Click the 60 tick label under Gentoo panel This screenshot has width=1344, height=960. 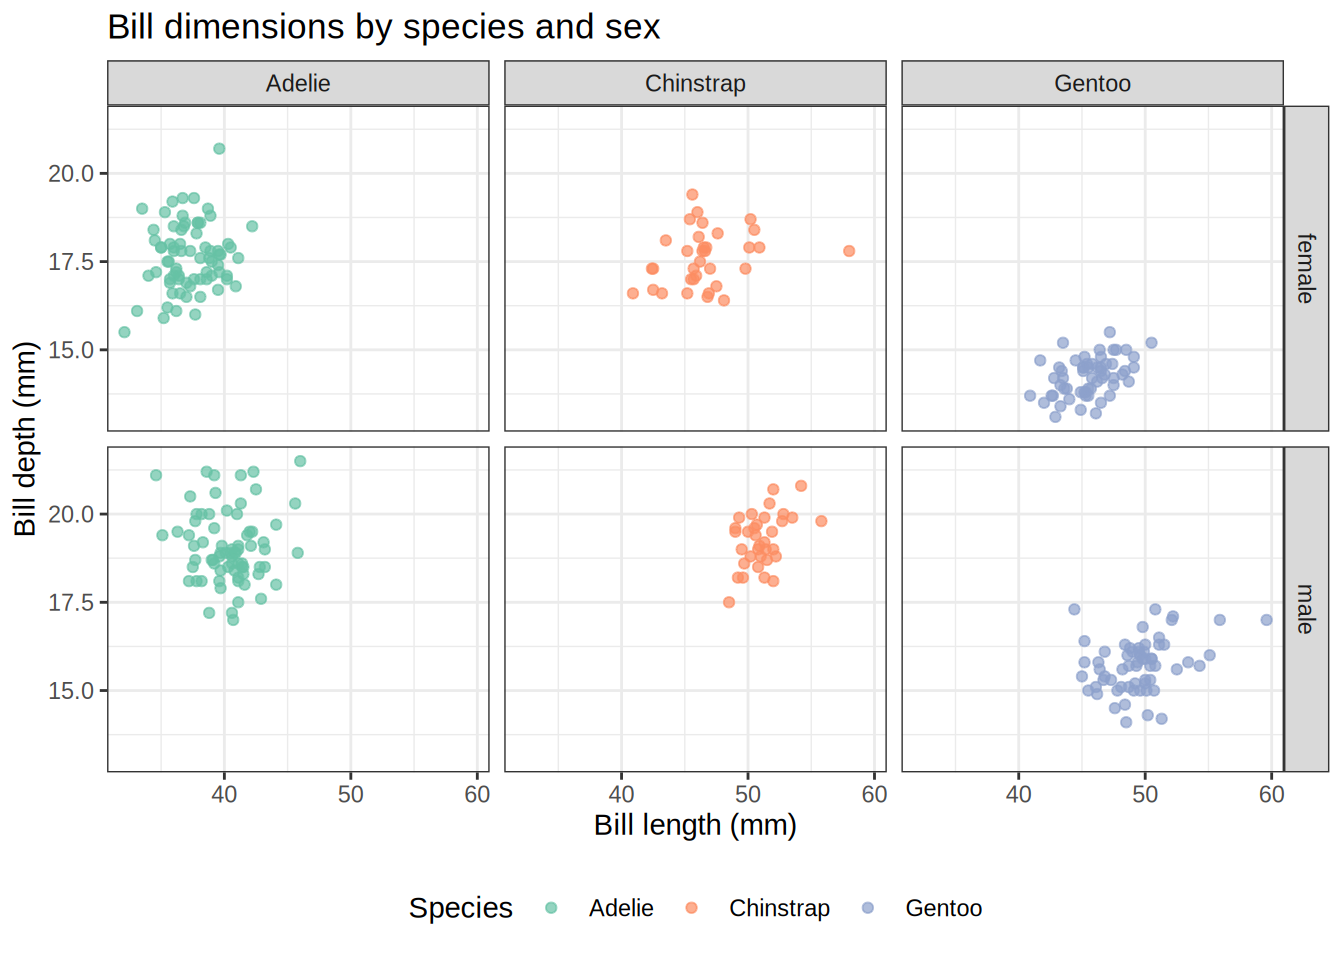click(1271, 794)
